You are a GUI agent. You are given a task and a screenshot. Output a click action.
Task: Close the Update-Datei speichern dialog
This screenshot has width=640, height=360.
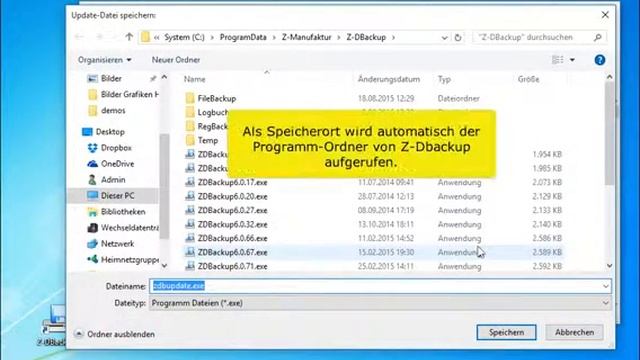point(605,15)
